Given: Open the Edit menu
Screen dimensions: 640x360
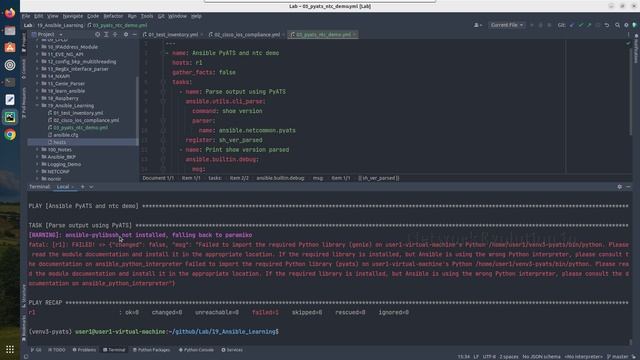Looking at the screenshot, I should (x=39, y=16).
